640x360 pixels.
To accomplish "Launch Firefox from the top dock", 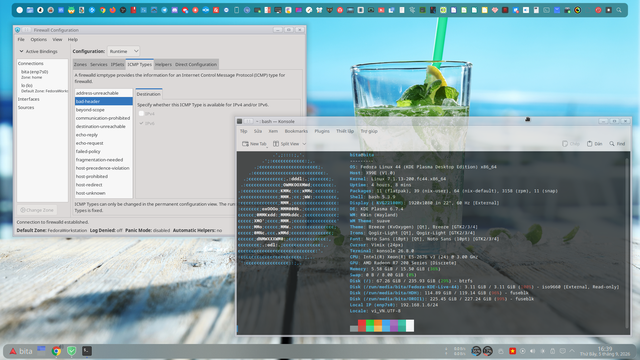I will pyautogui.click(x=112, y=10).
